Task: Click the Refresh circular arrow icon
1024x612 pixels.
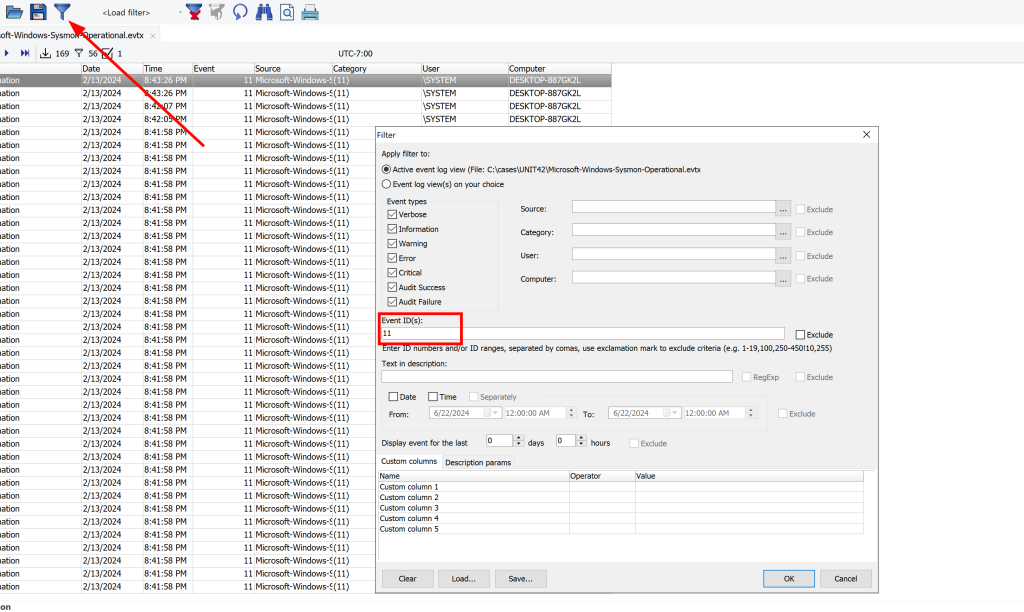Action: click(240, 12)
